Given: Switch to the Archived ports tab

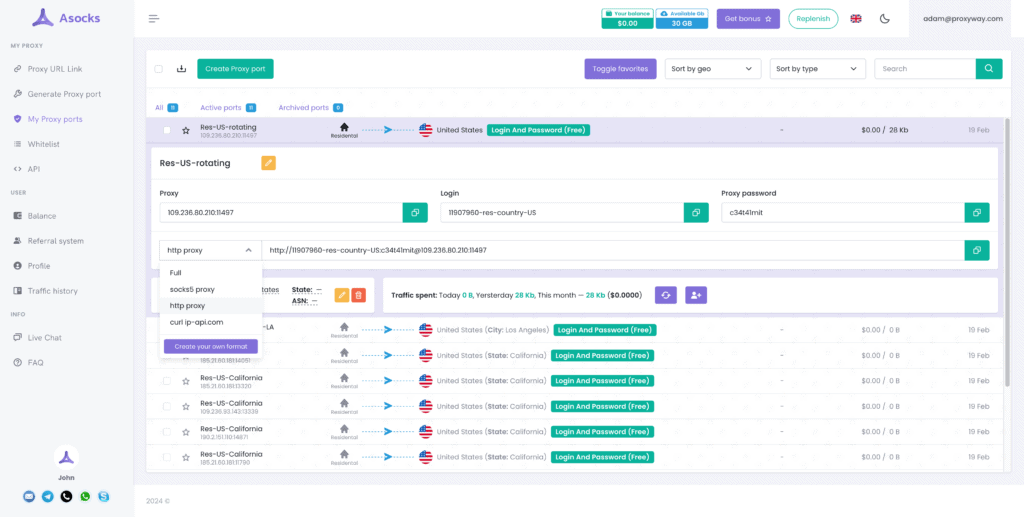Looking at the screenshot, I should [304, 107].
